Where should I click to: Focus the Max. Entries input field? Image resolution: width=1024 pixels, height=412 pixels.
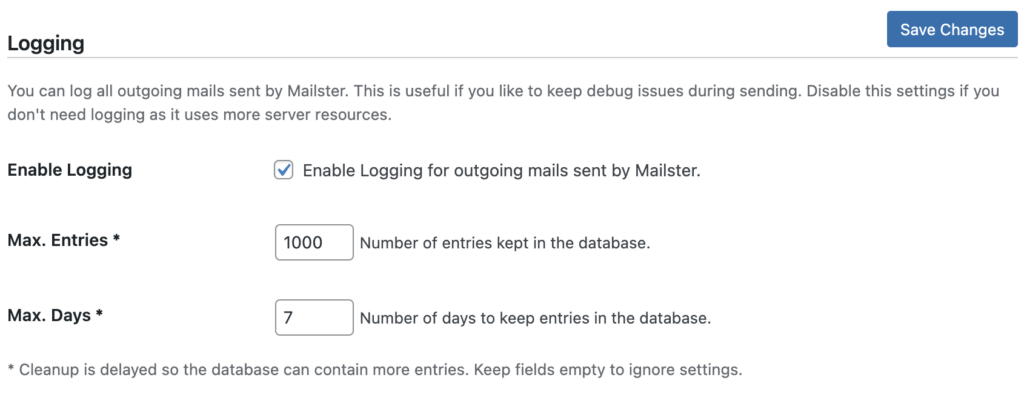(x=314, y=242)
